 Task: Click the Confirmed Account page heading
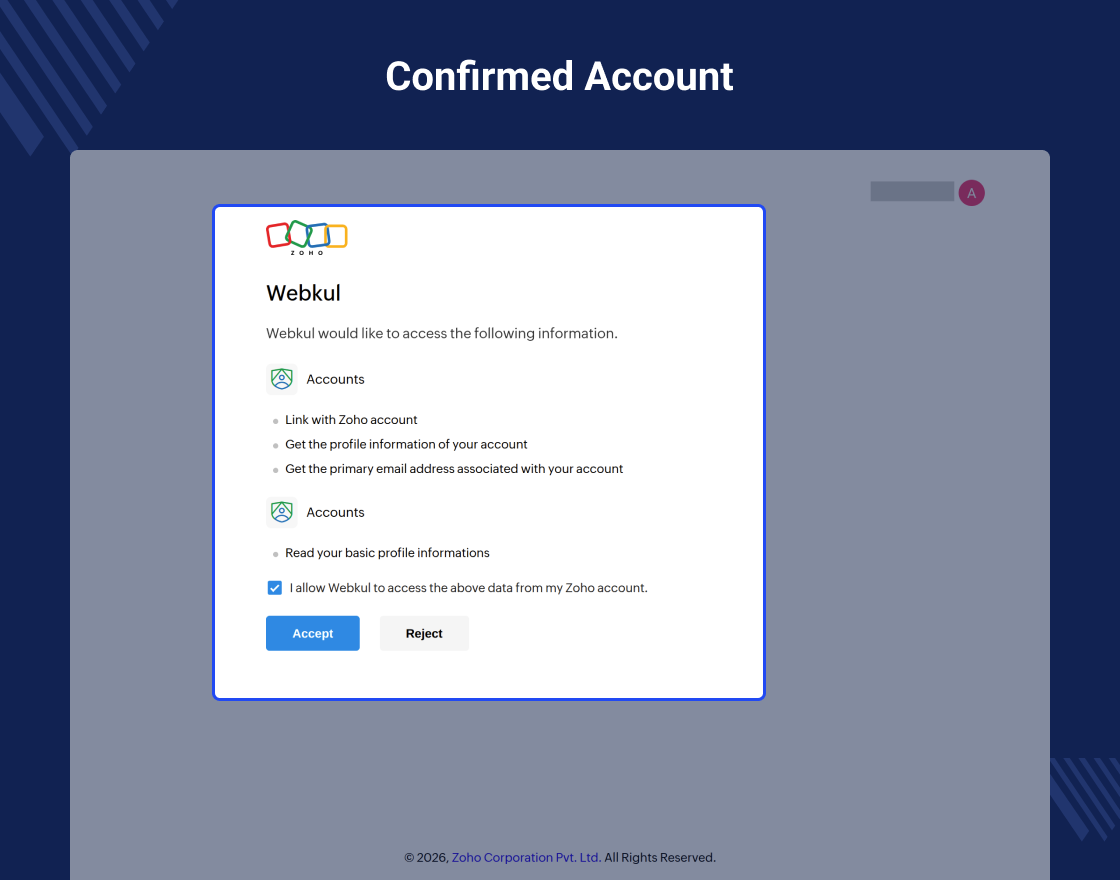click(x=559, y=76)
